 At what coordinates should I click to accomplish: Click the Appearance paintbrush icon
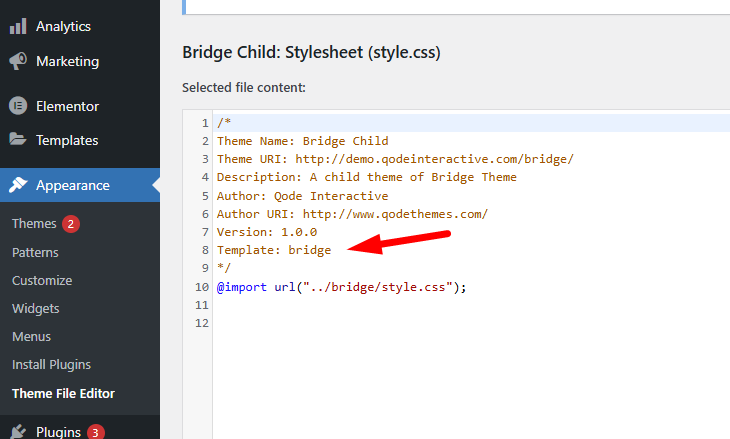pos(18,185)
